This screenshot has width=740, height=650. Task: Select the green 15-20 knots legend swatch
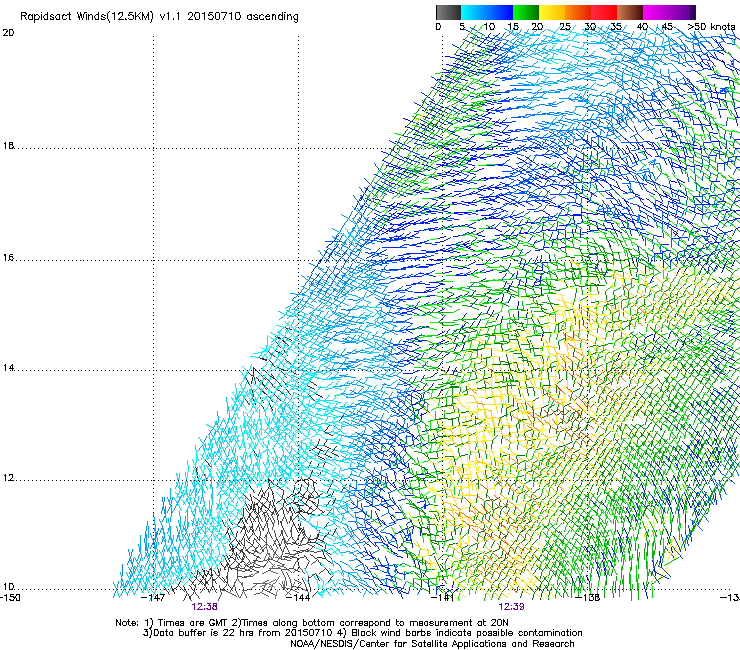pyautogui.click(x=525, y=12)
